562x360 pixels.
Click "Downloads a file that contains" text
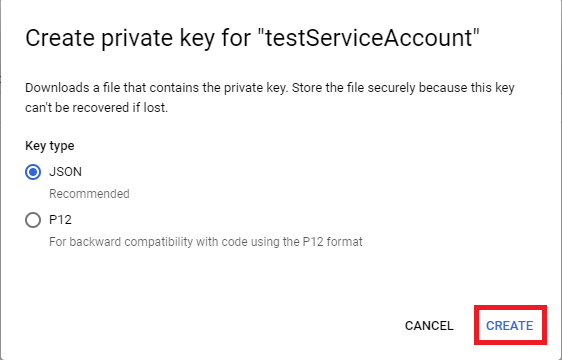click(x=112, y=87)
